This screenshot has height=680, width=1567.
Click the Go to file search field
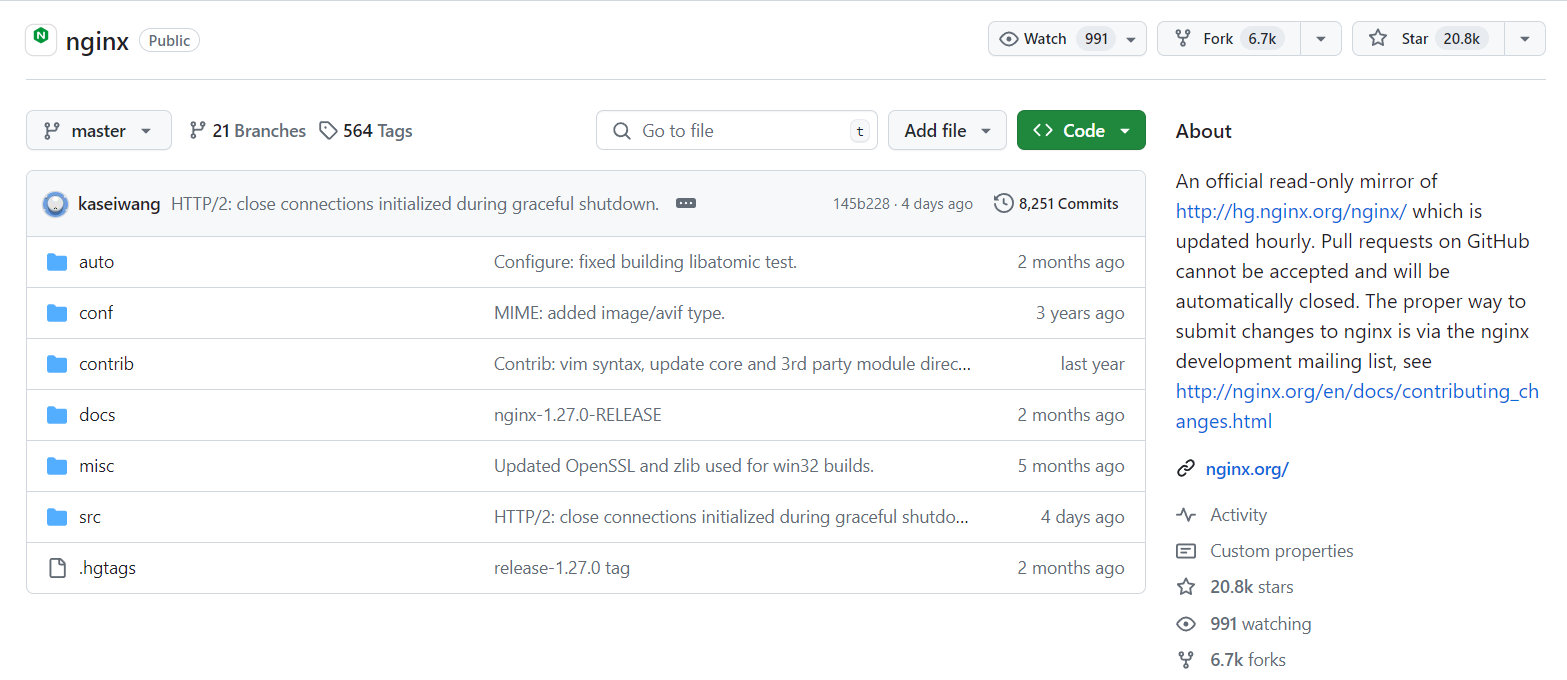(737, 131)
